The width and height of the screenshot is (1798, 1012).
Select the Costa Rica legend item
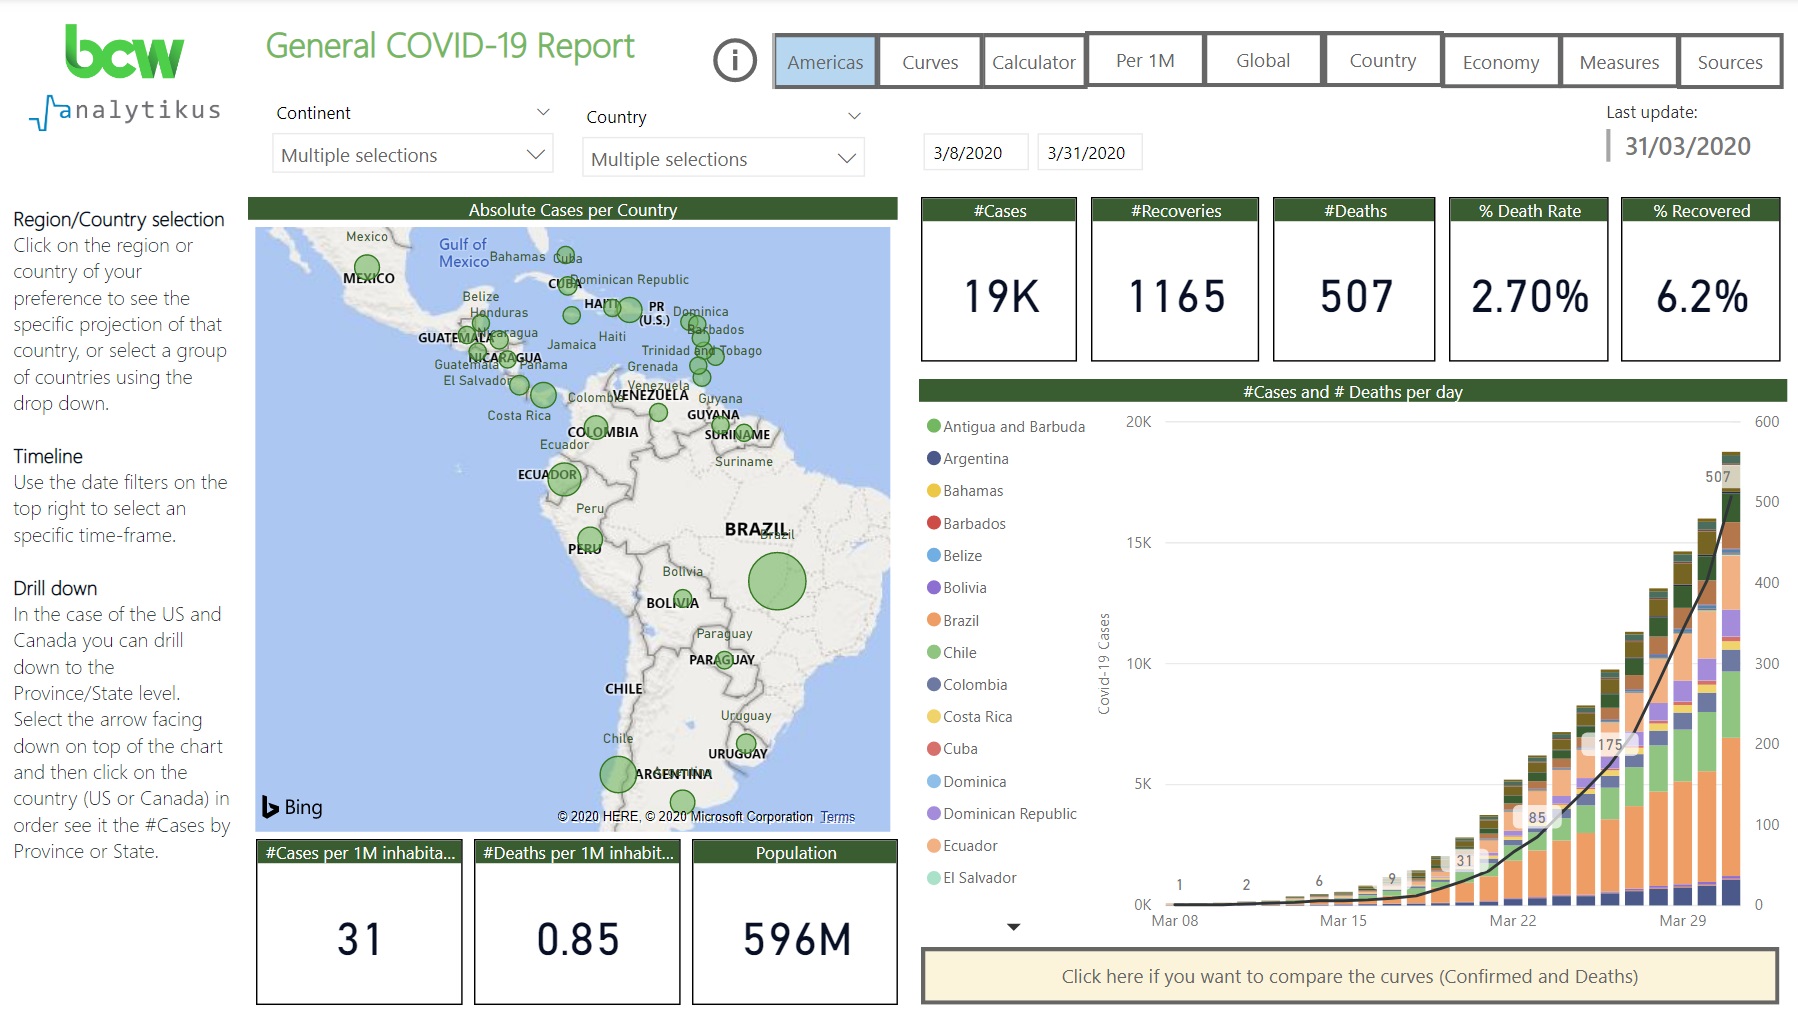970,716
